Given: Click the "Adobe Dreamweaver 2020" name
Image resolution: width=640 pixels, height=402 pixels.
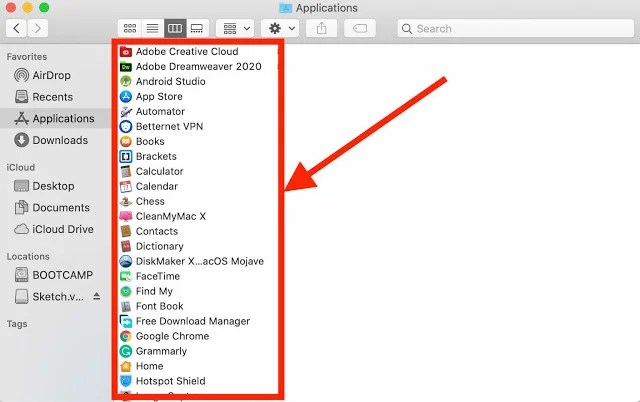Looking at the screenshot, I should [199, 67].
